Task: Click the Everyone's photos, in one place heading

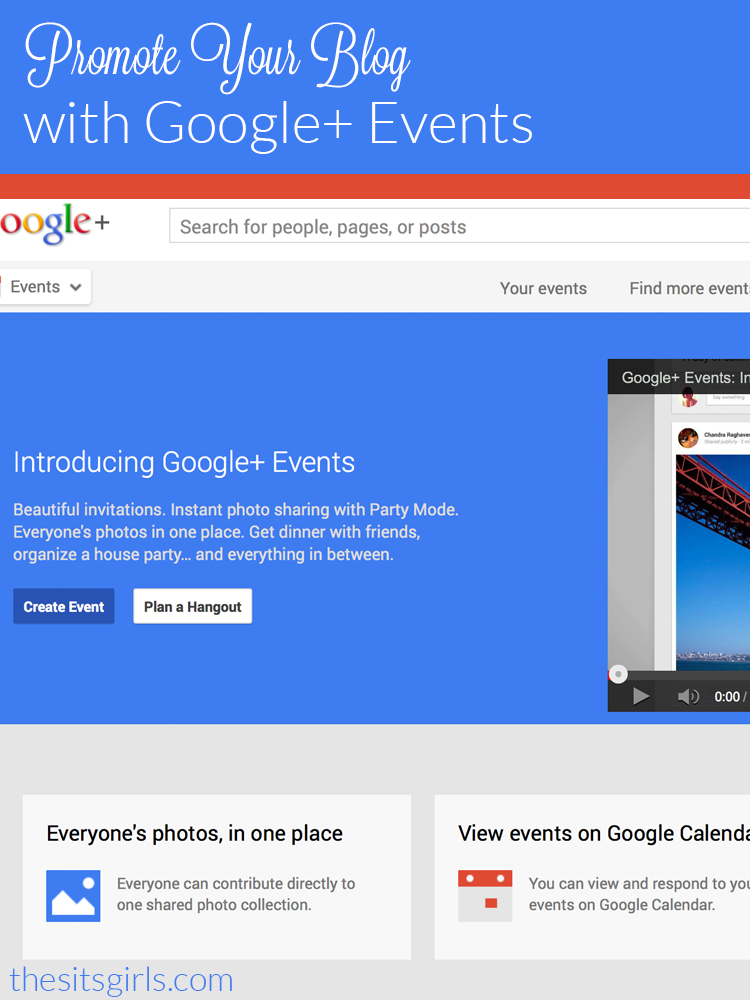Action: (x=195, y=834)
